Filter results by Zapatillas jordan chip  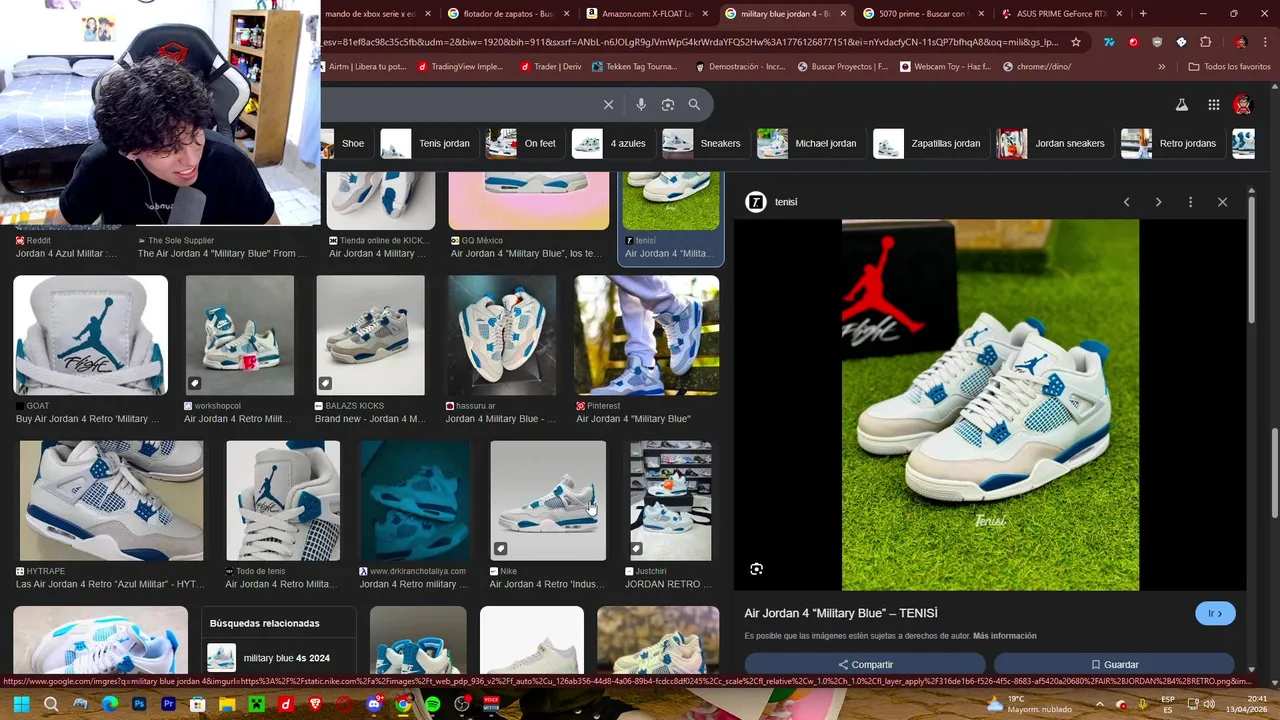[x=930, y=143]
